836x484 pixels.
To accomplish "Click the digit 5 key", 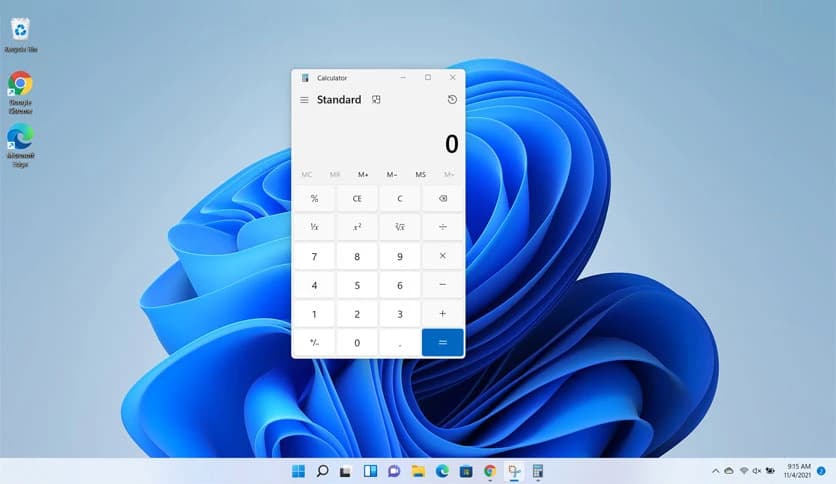I will coord(357,285).
